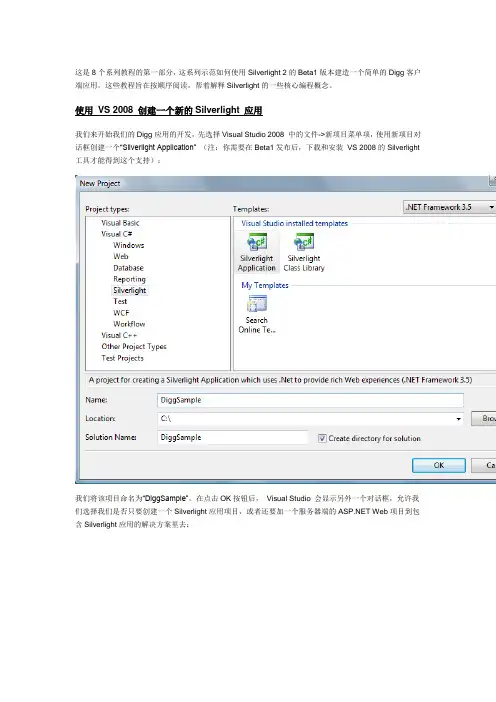Select Visual C++ in the tree
Viewport: 496px width, 702px height.
pyautogui.click(x=119, y=335)
